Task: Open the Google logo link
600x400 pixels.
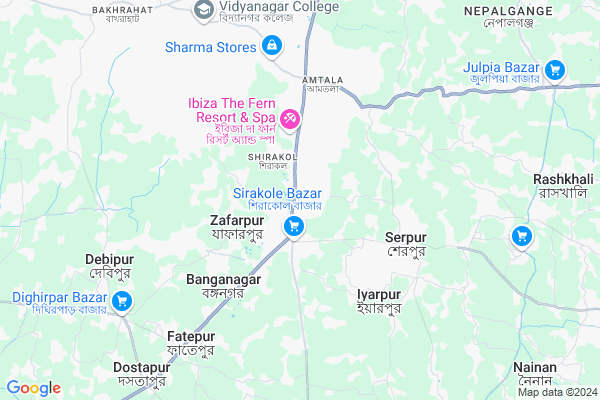Action: [x=34, y=388]
